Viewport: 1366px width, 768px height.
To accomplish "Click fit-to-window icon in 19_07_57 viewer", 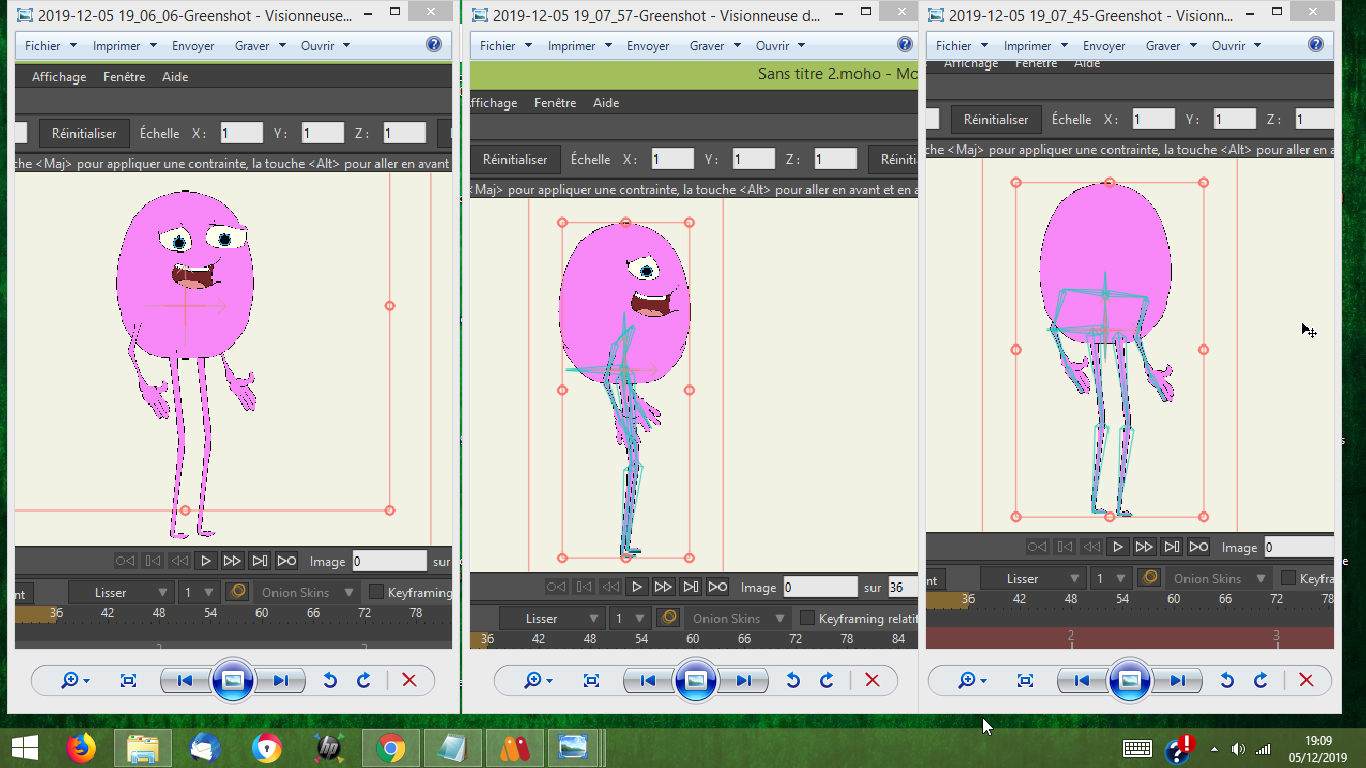I will [591, 681].
